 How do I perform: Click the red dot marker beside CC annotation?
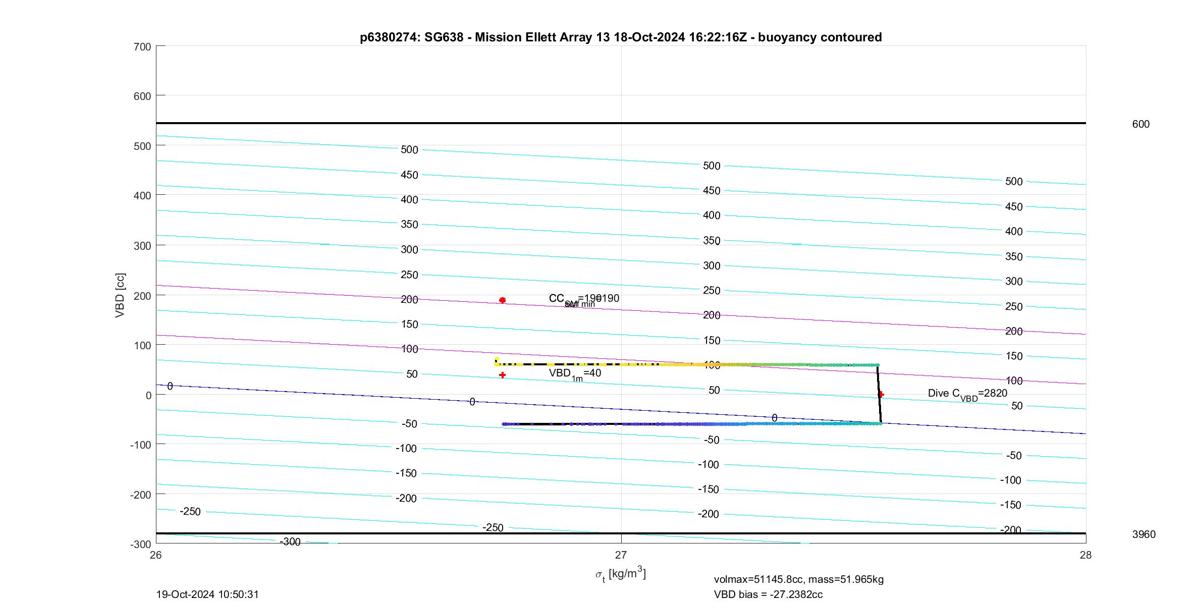coord(502,300)
